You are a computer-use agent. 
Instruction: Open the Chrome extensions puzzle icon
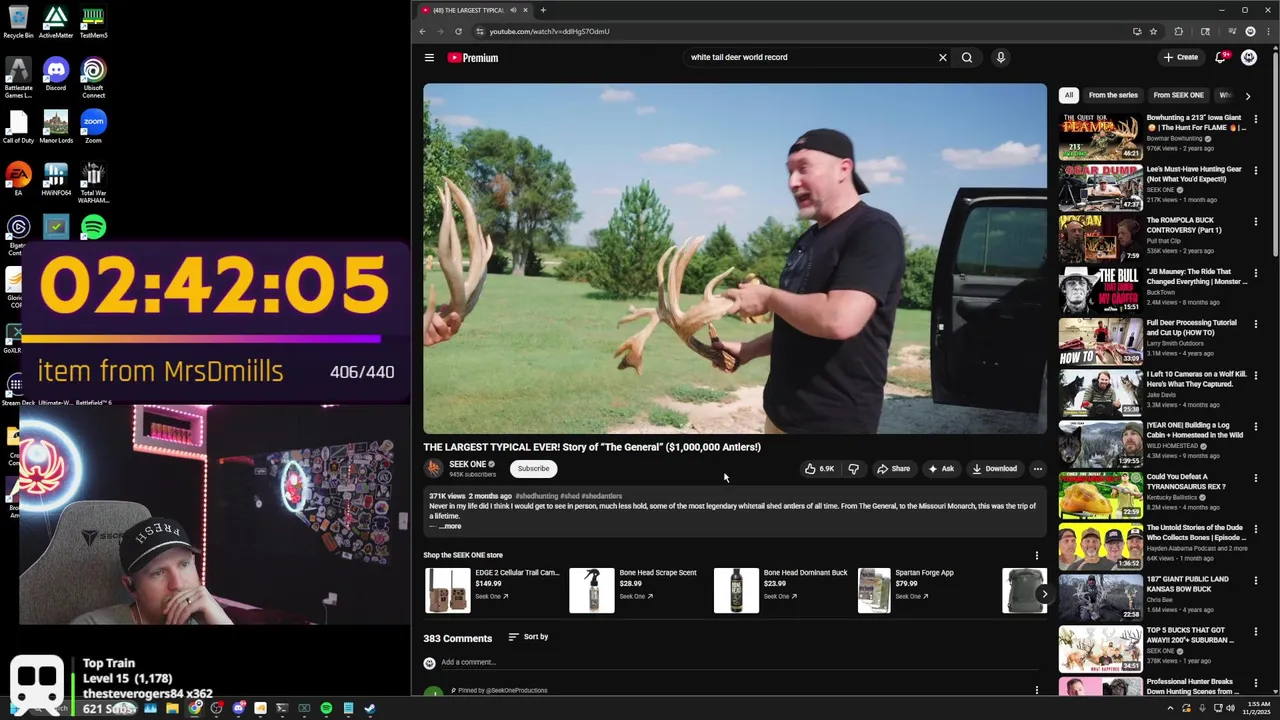1178,31
